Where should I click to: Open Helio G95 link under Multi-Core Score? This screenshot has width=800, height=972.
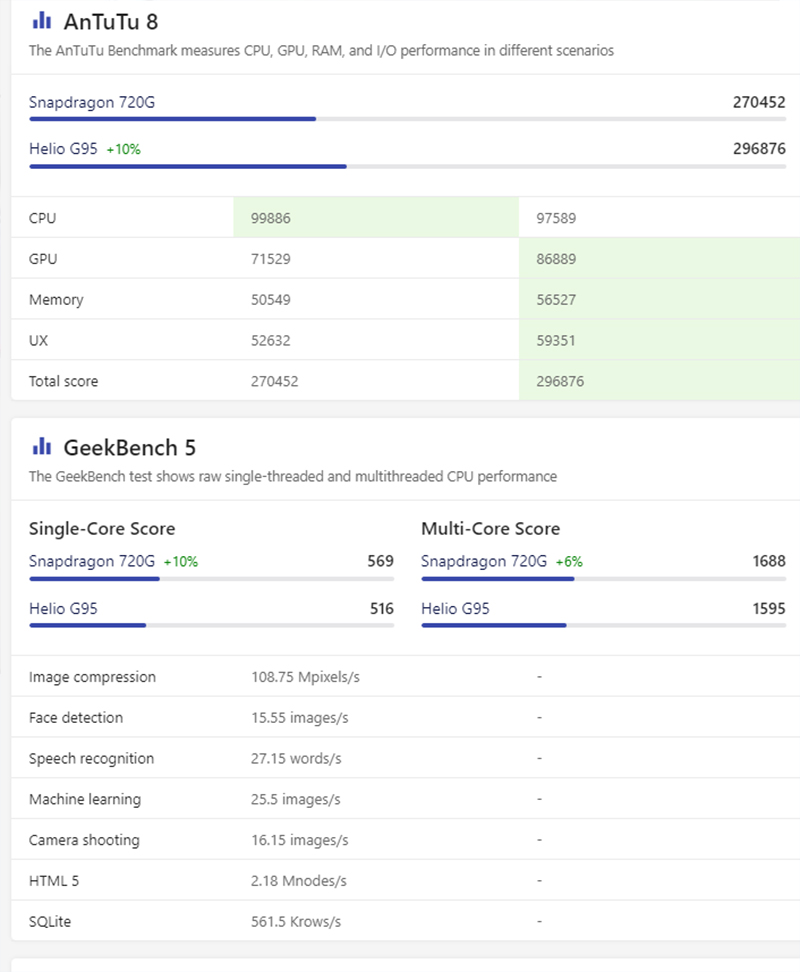(455, 608)
